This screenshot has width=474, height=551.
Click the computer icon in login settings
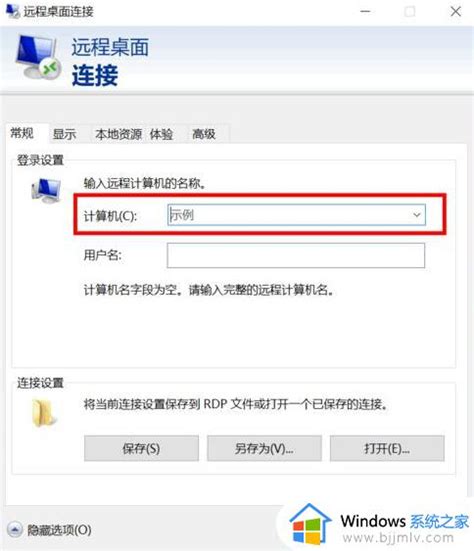coord(46,190)
